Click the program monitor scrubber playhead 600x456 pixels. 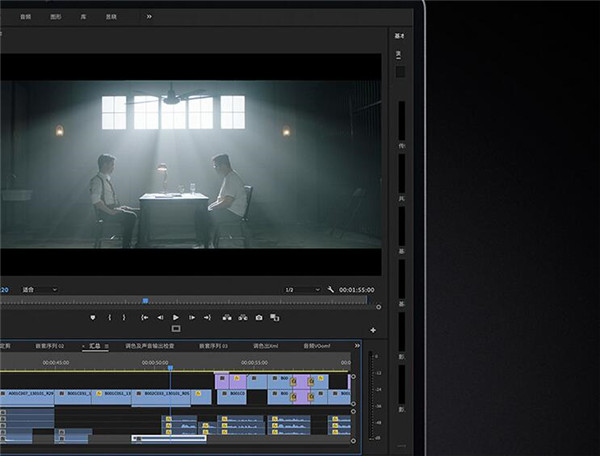tap(145, 301)
